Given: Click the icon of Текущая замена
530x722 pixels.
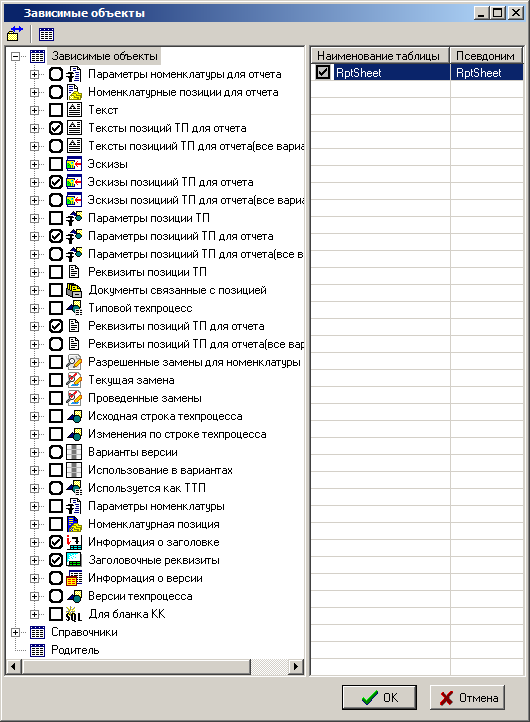Looking at the screenshot, I should tap(74, 380).
